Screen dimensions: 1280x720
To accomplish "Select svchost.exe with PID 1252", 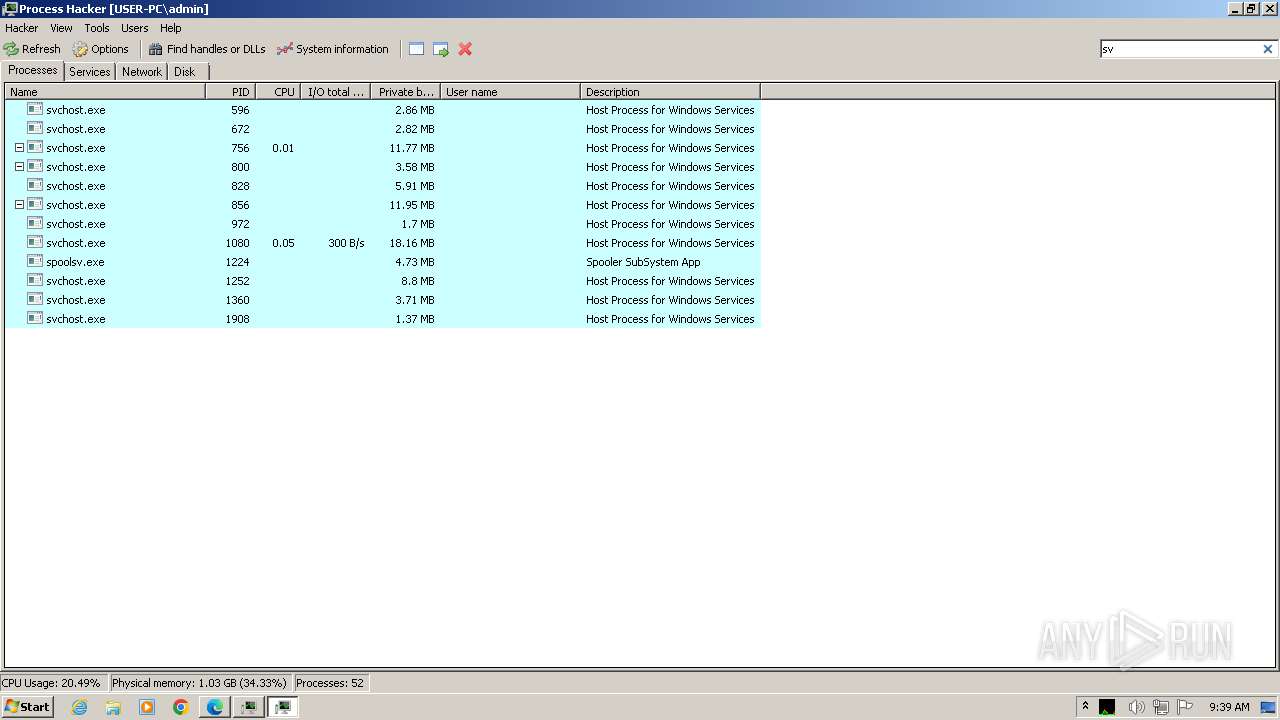I will (x=383, y=281).
